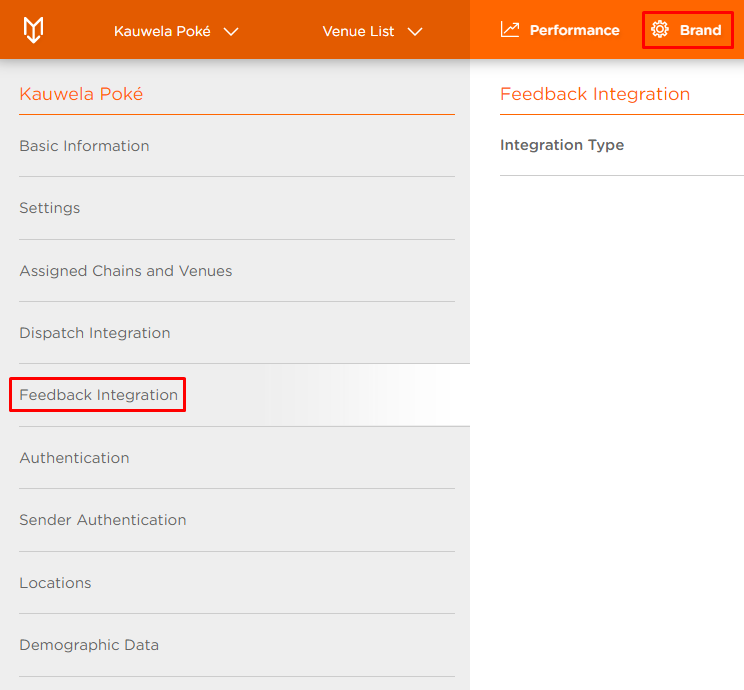
Task: Open the Performance tab
Action: [560, 30]
